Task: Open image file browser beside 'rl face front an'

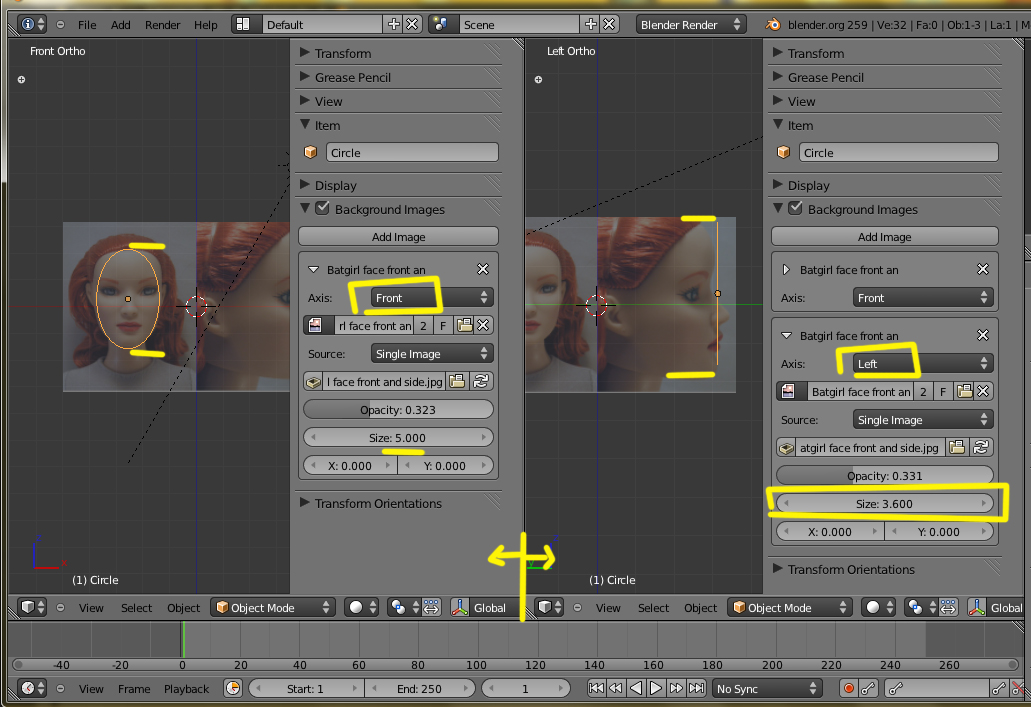Action: coord(464,325)
